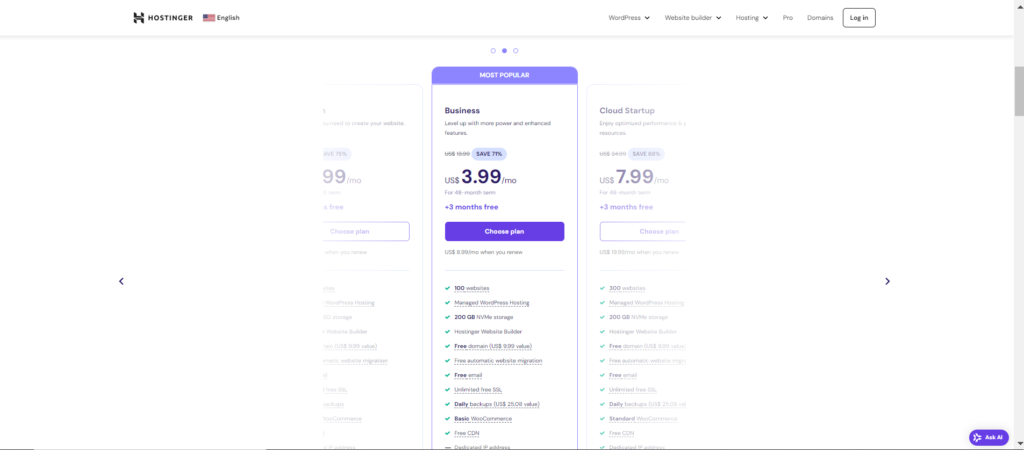Click 200 GB NVMe storage in Business

[x=483, y=317]
